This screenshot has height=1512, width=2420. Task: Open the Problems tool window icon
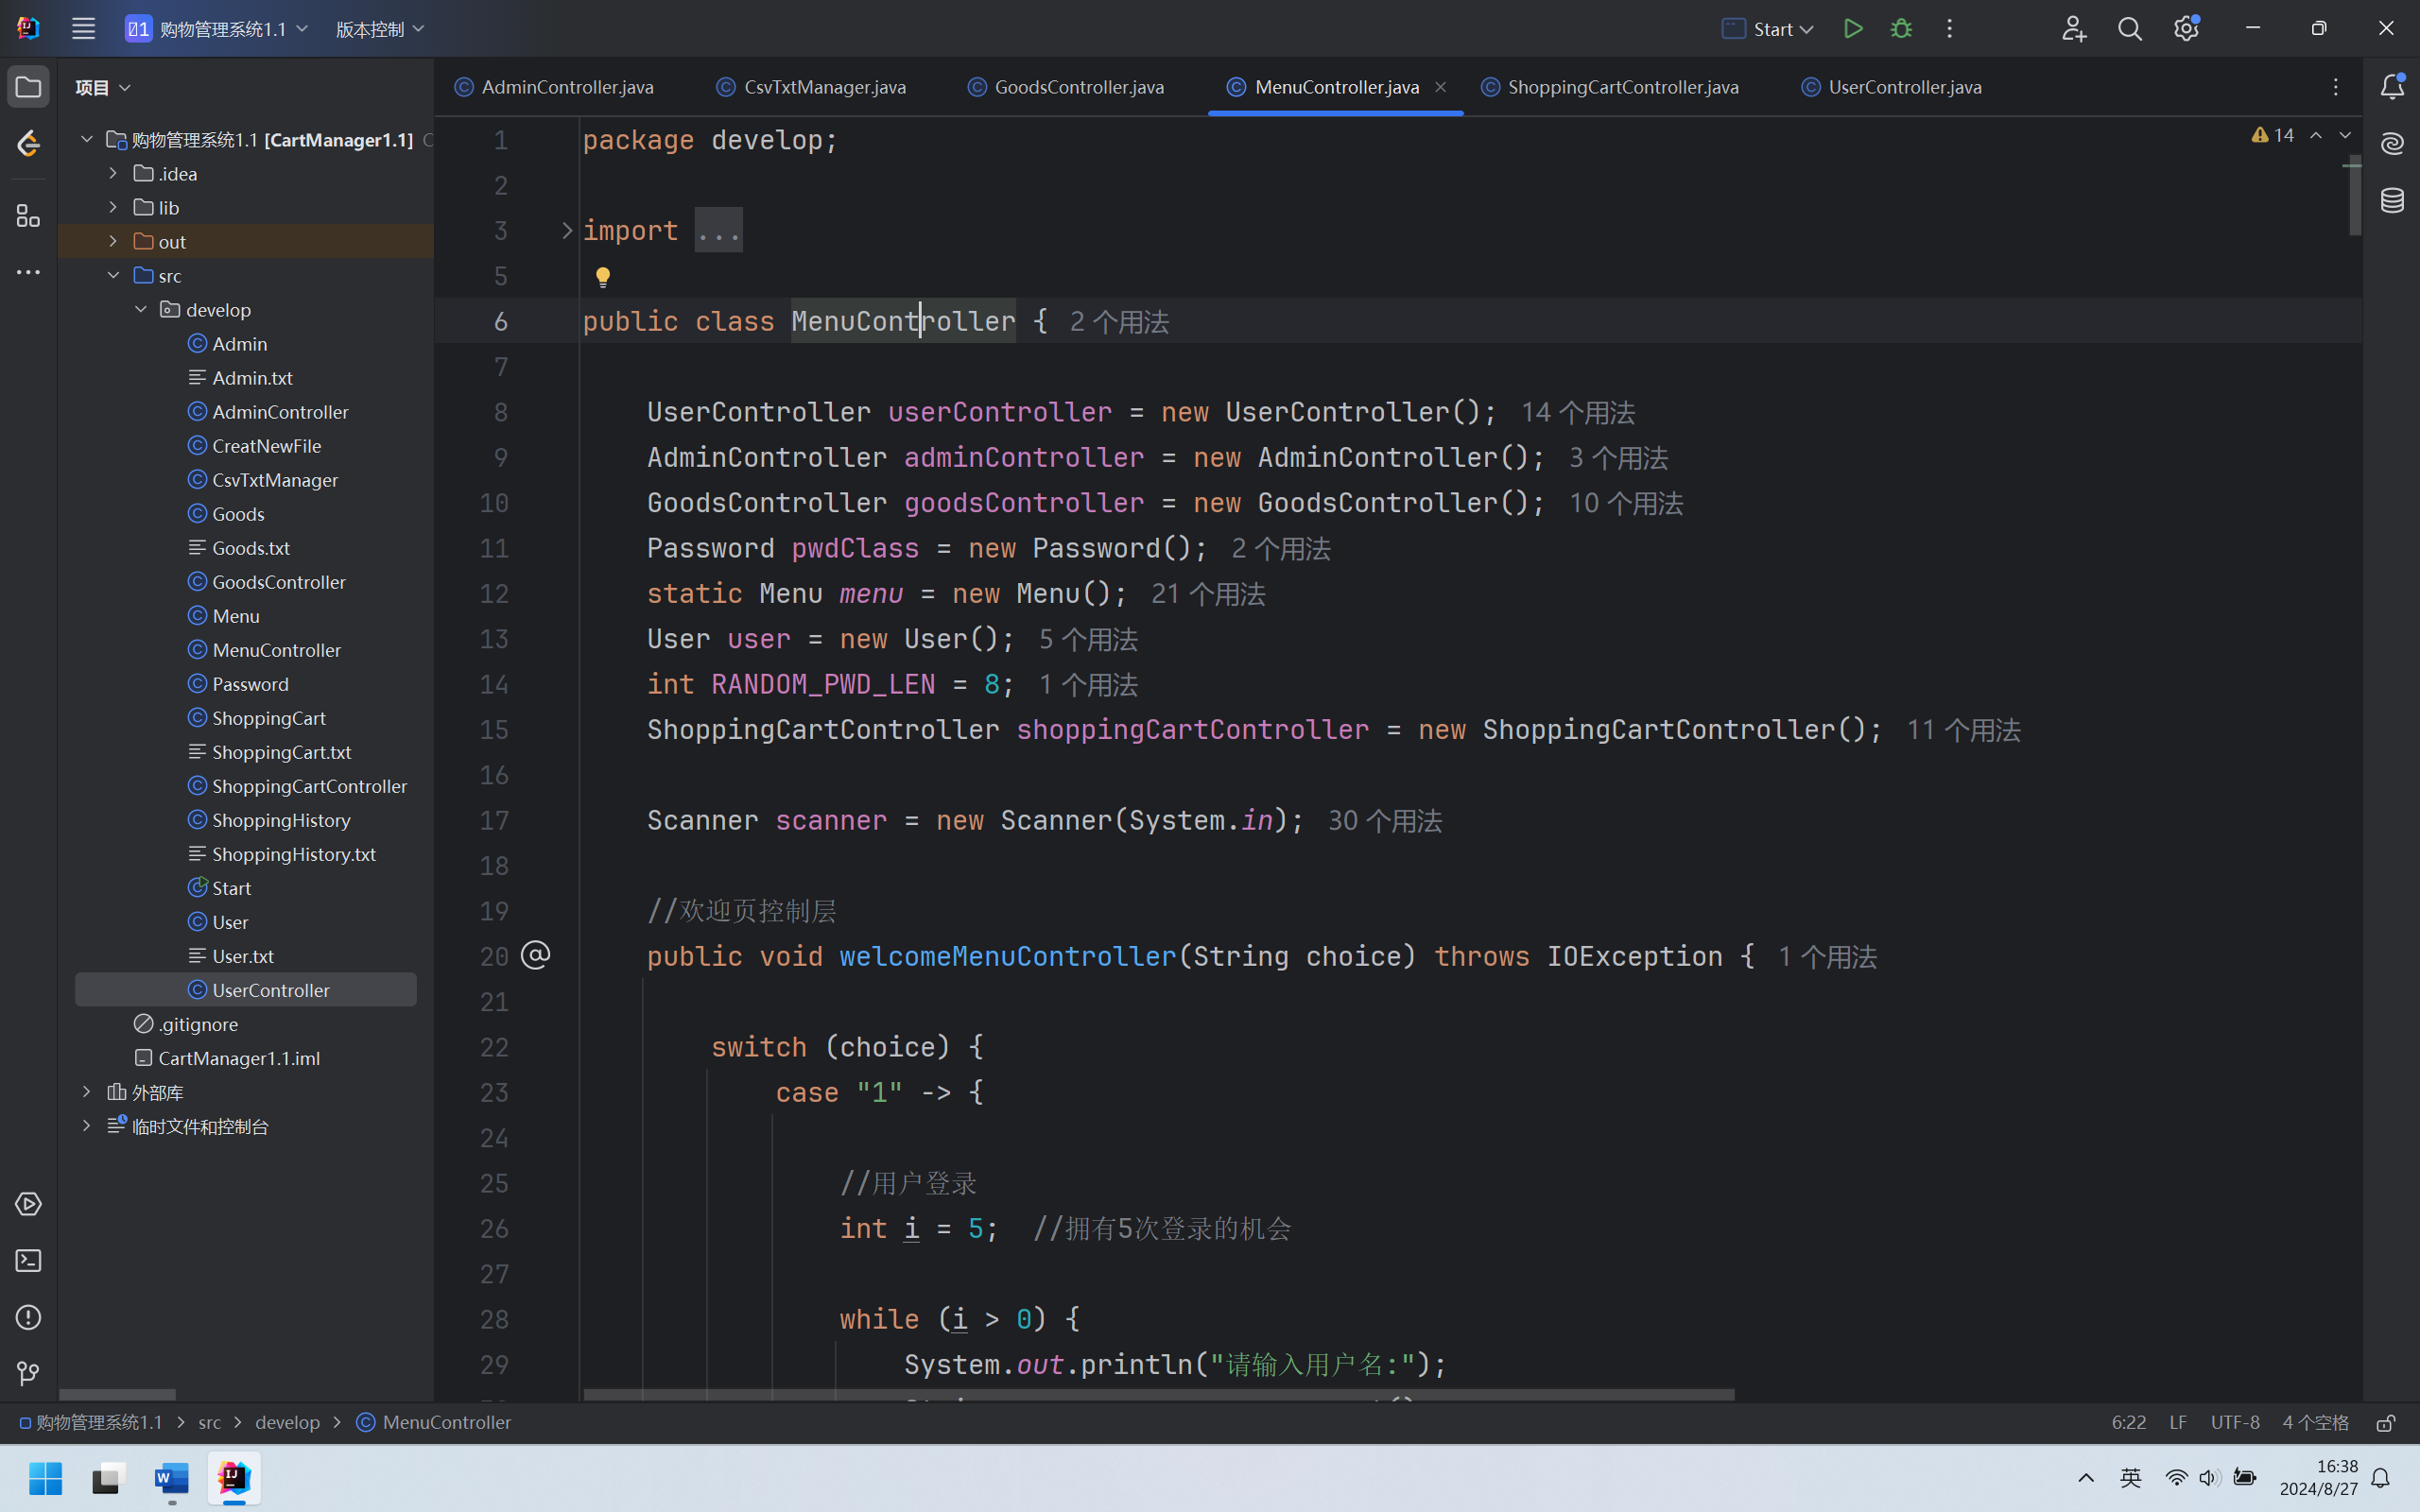[x=28, y=1317]
